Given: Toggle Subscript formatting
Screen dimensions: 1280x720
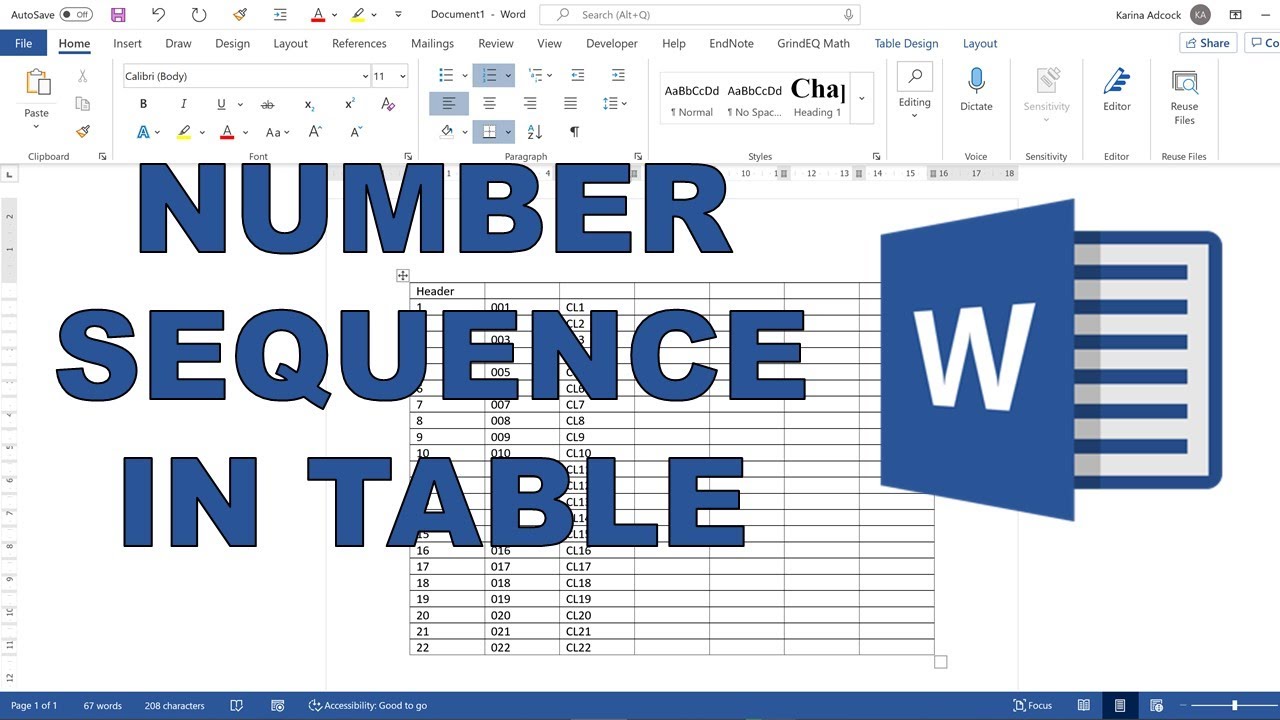Looking at the screenshot, I should (x=310, y=104).
